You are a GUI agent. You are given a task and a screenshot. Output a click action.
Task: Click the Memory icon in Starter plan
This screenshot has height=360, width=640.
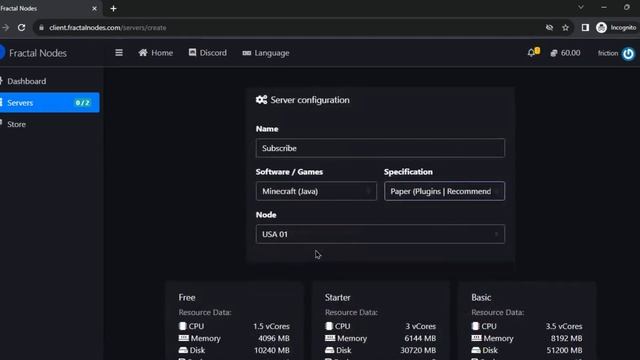[330, 338]
